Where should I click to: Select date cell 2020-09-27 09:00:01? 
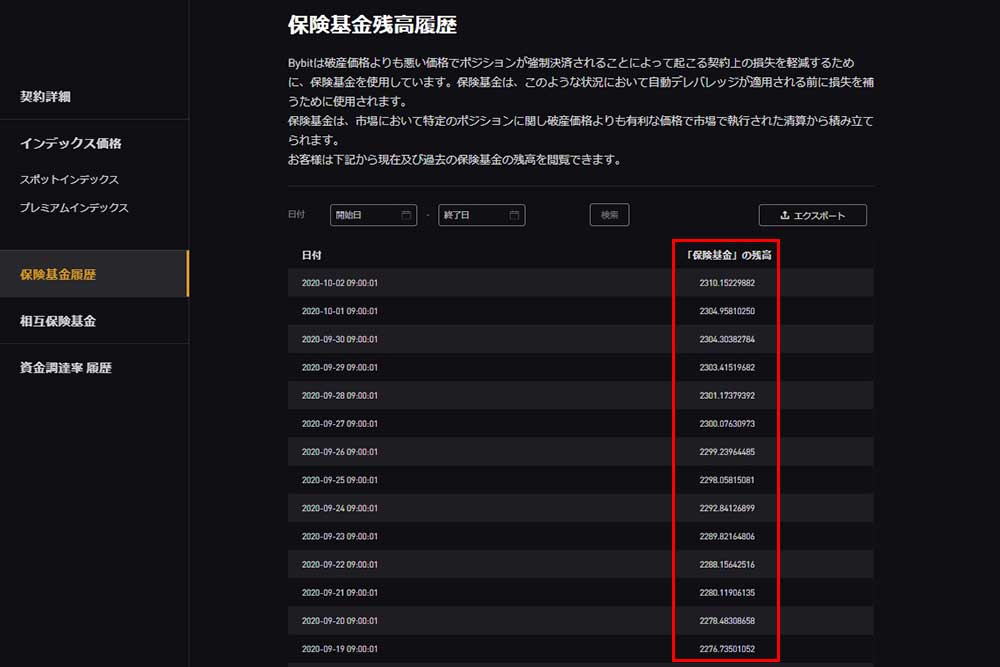pos(339,423)
